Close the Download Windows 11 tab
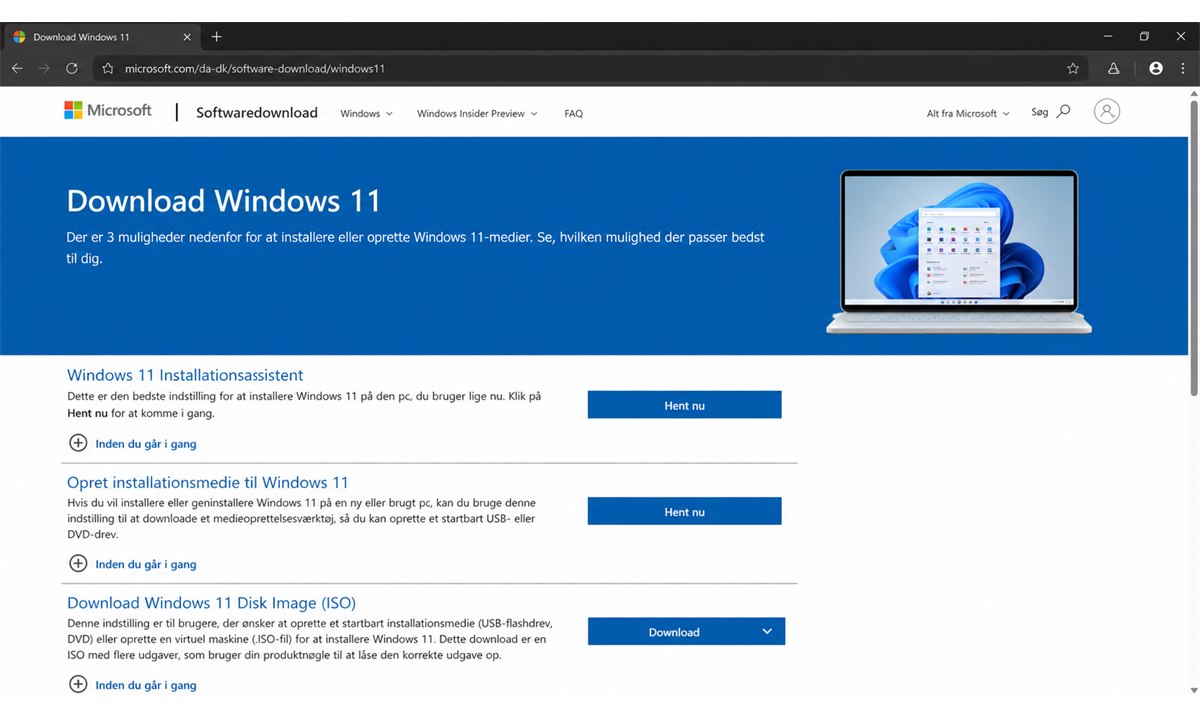The width and height of the screenshot is (1200, 720). [187, 37]
